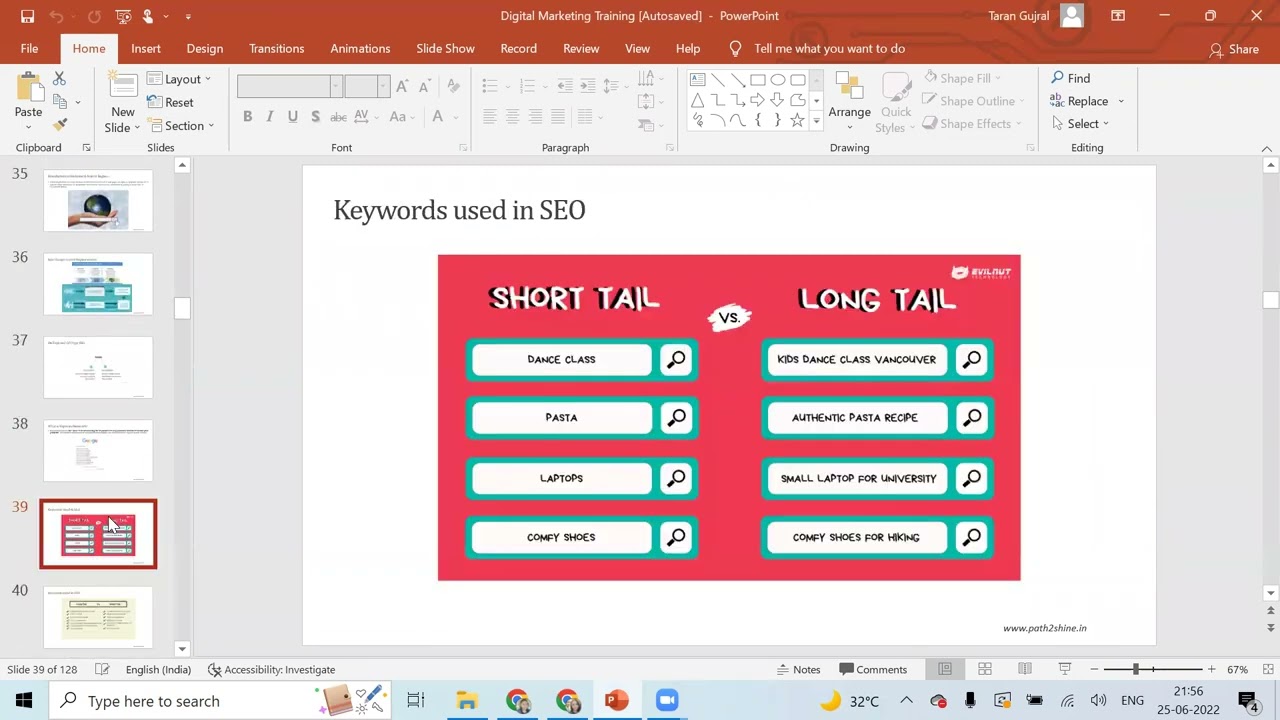
Task: Open Zoom app from taskbar
Action: 667,701
